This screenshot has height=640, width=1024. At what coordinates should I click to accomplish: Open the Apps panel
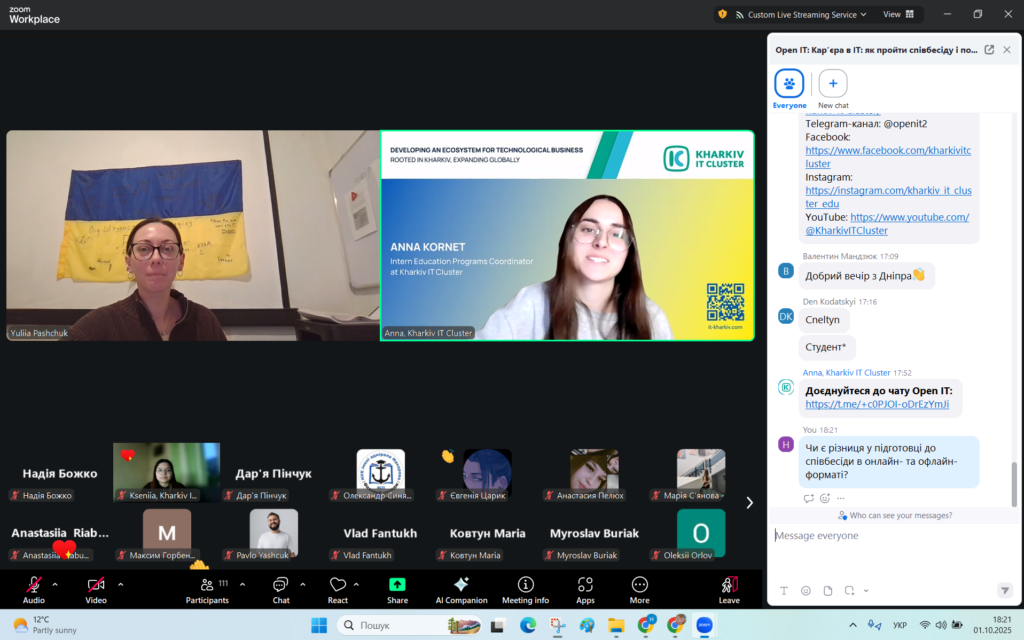[x=585, y=587]
